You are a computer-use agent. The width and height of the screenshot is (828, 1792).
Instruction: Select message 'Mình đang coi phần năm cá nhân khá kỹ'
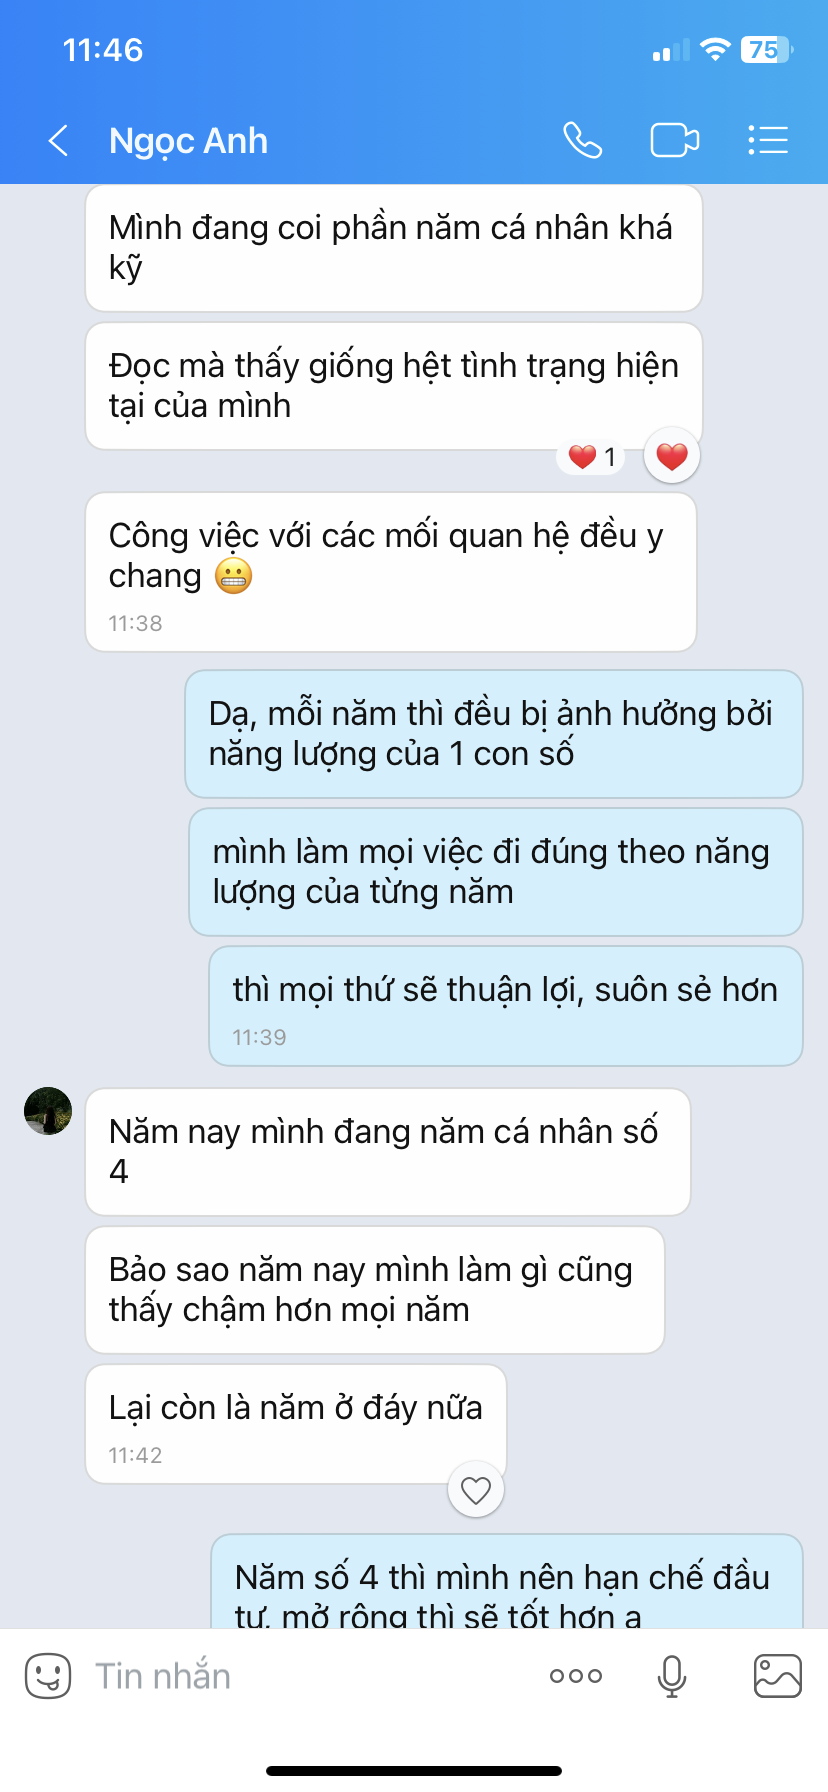click(x=394, y=248)
